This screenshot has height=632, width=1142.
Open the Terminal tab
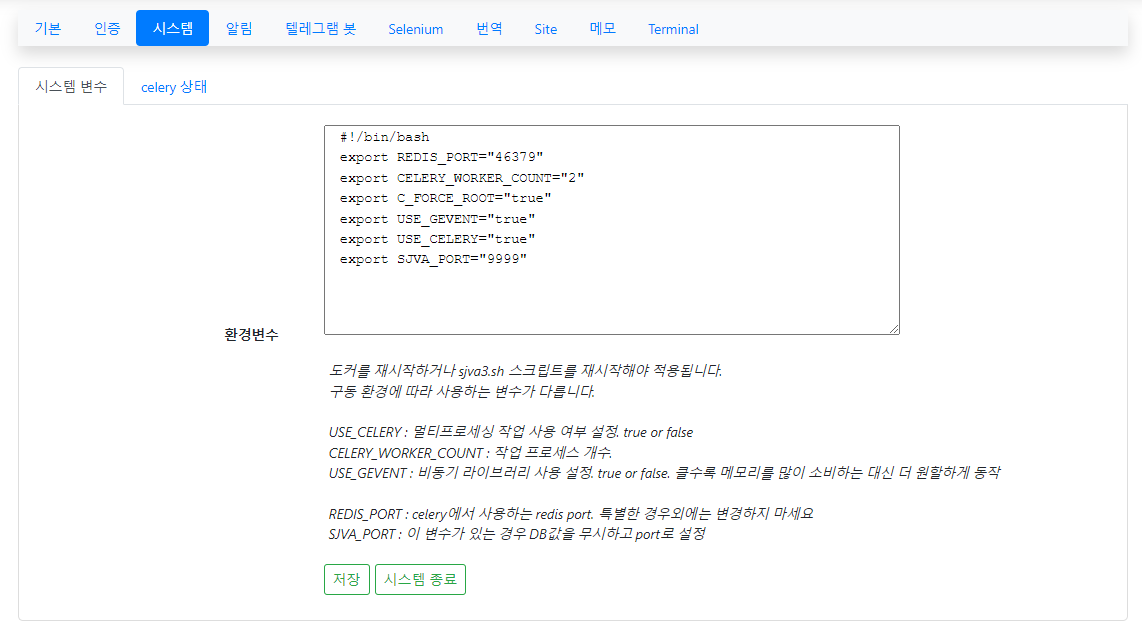(x=673, y=29)
